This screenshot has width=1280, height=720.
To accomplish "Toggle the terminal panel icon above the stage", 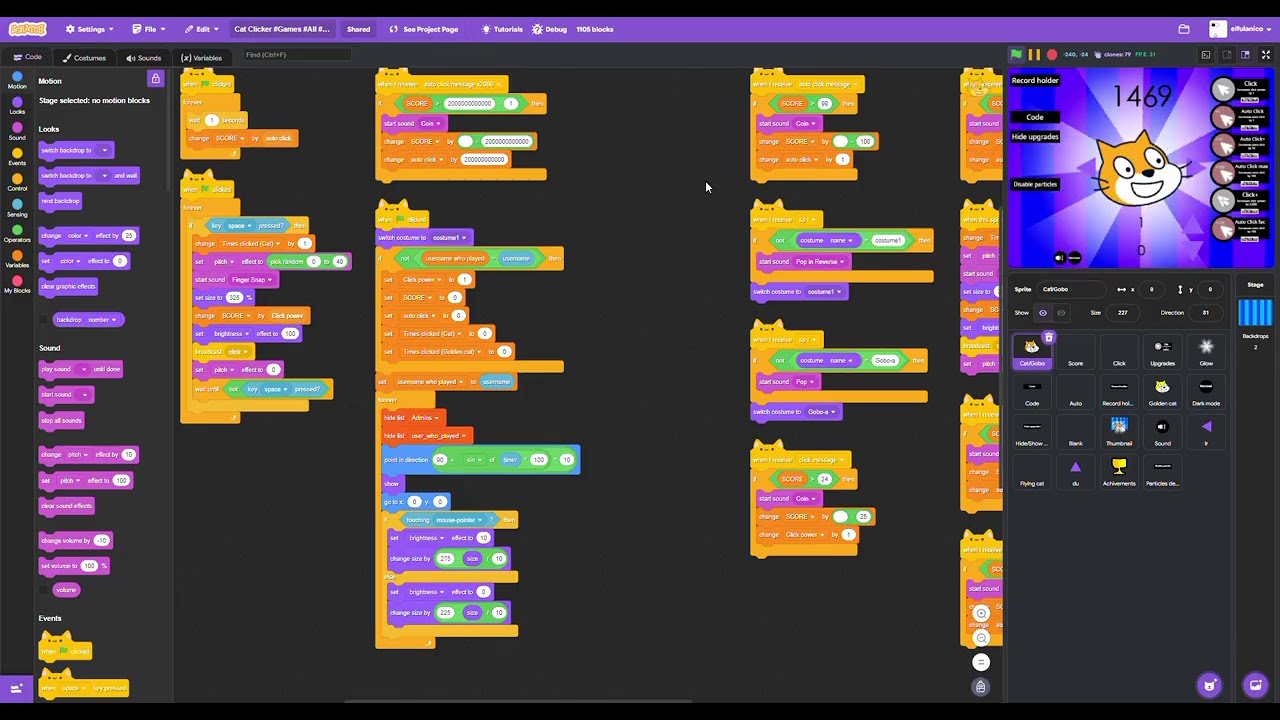I will pos(1206,54).
